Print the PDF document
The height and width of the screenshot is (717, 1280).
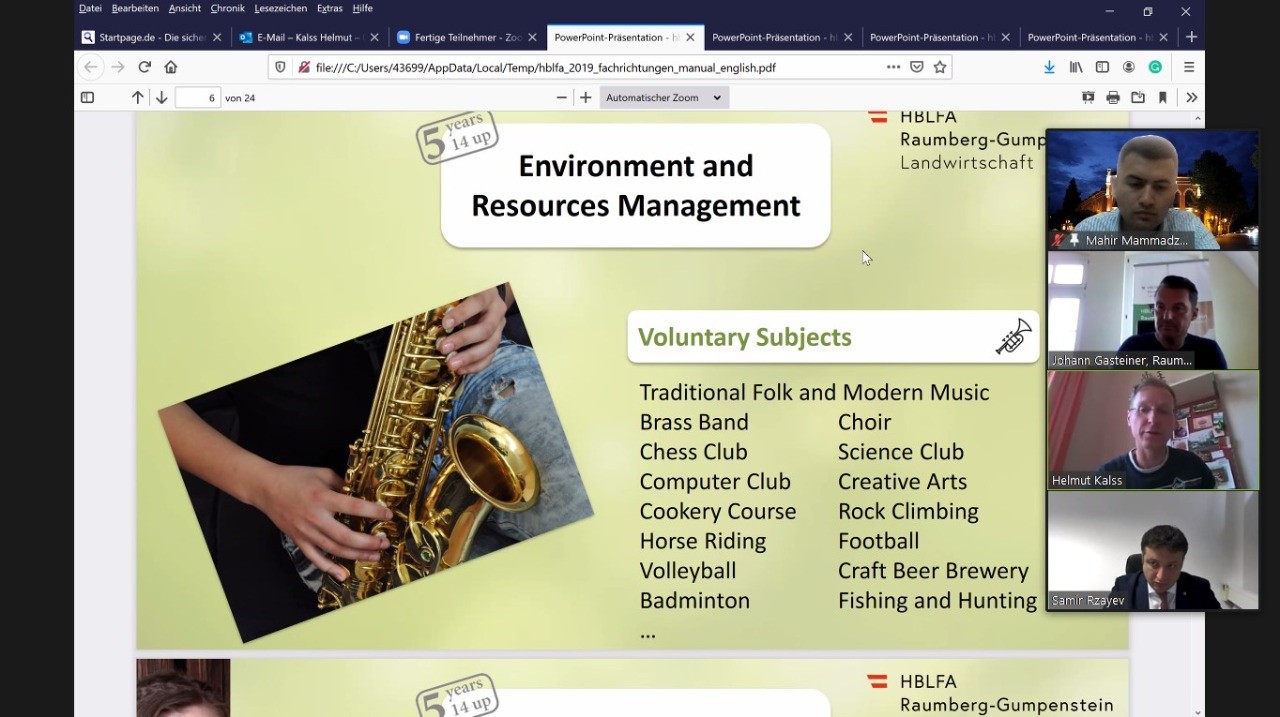[1113, 98]
